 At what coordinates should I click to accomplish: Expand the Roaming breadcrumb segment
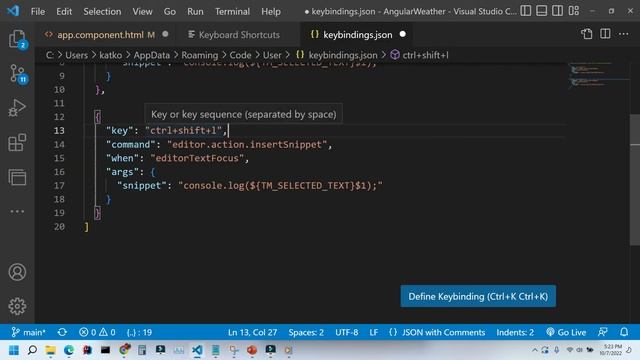[200, 55]
